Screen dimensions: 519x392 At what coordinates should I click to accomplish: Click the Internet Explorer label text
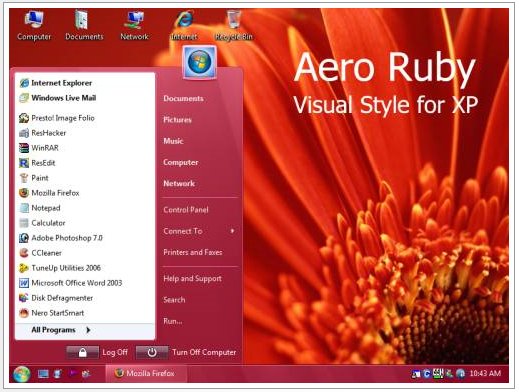pos(62,83)
